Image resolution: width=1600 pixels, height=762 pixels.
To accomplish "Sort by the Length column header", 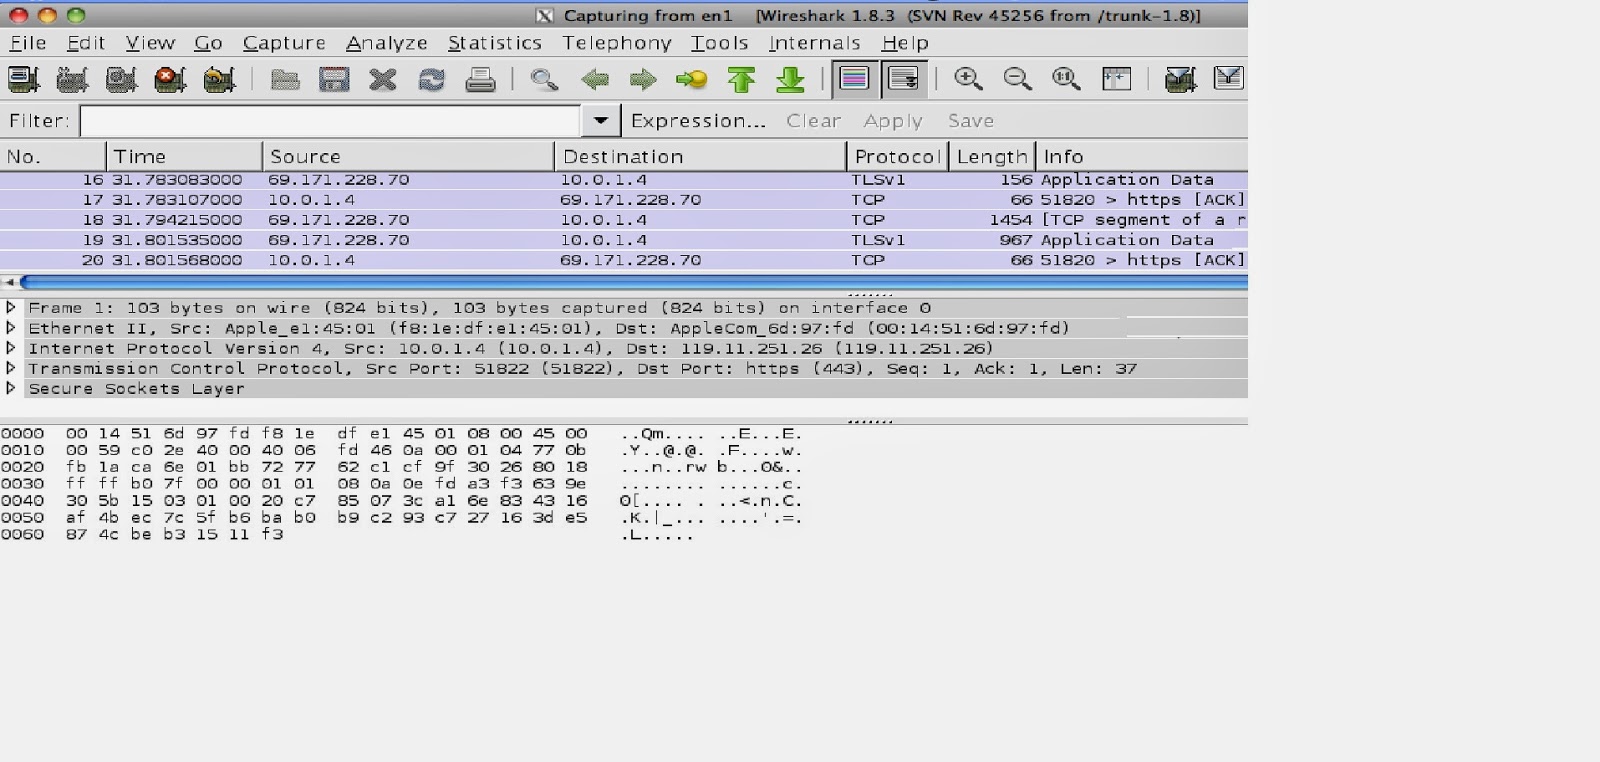I will 992,156.
